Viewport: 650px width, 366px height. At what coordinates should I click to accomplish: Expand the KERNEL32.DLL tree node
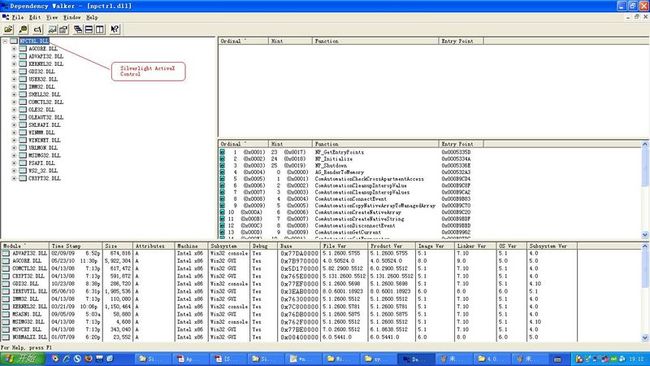[14, 64]
